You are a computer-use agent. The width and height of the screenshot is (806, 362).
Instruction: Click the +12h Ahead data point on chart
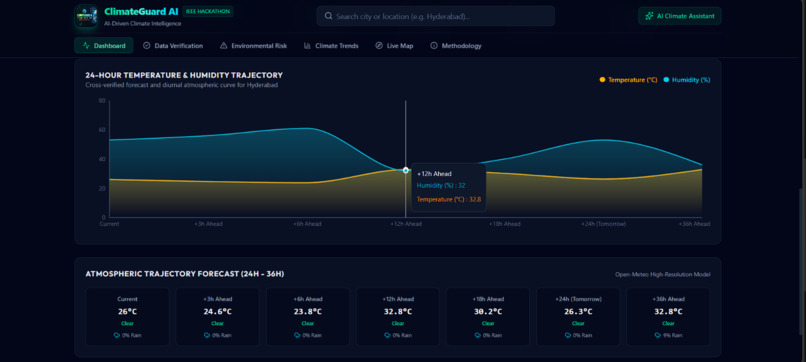click(406, 170)
